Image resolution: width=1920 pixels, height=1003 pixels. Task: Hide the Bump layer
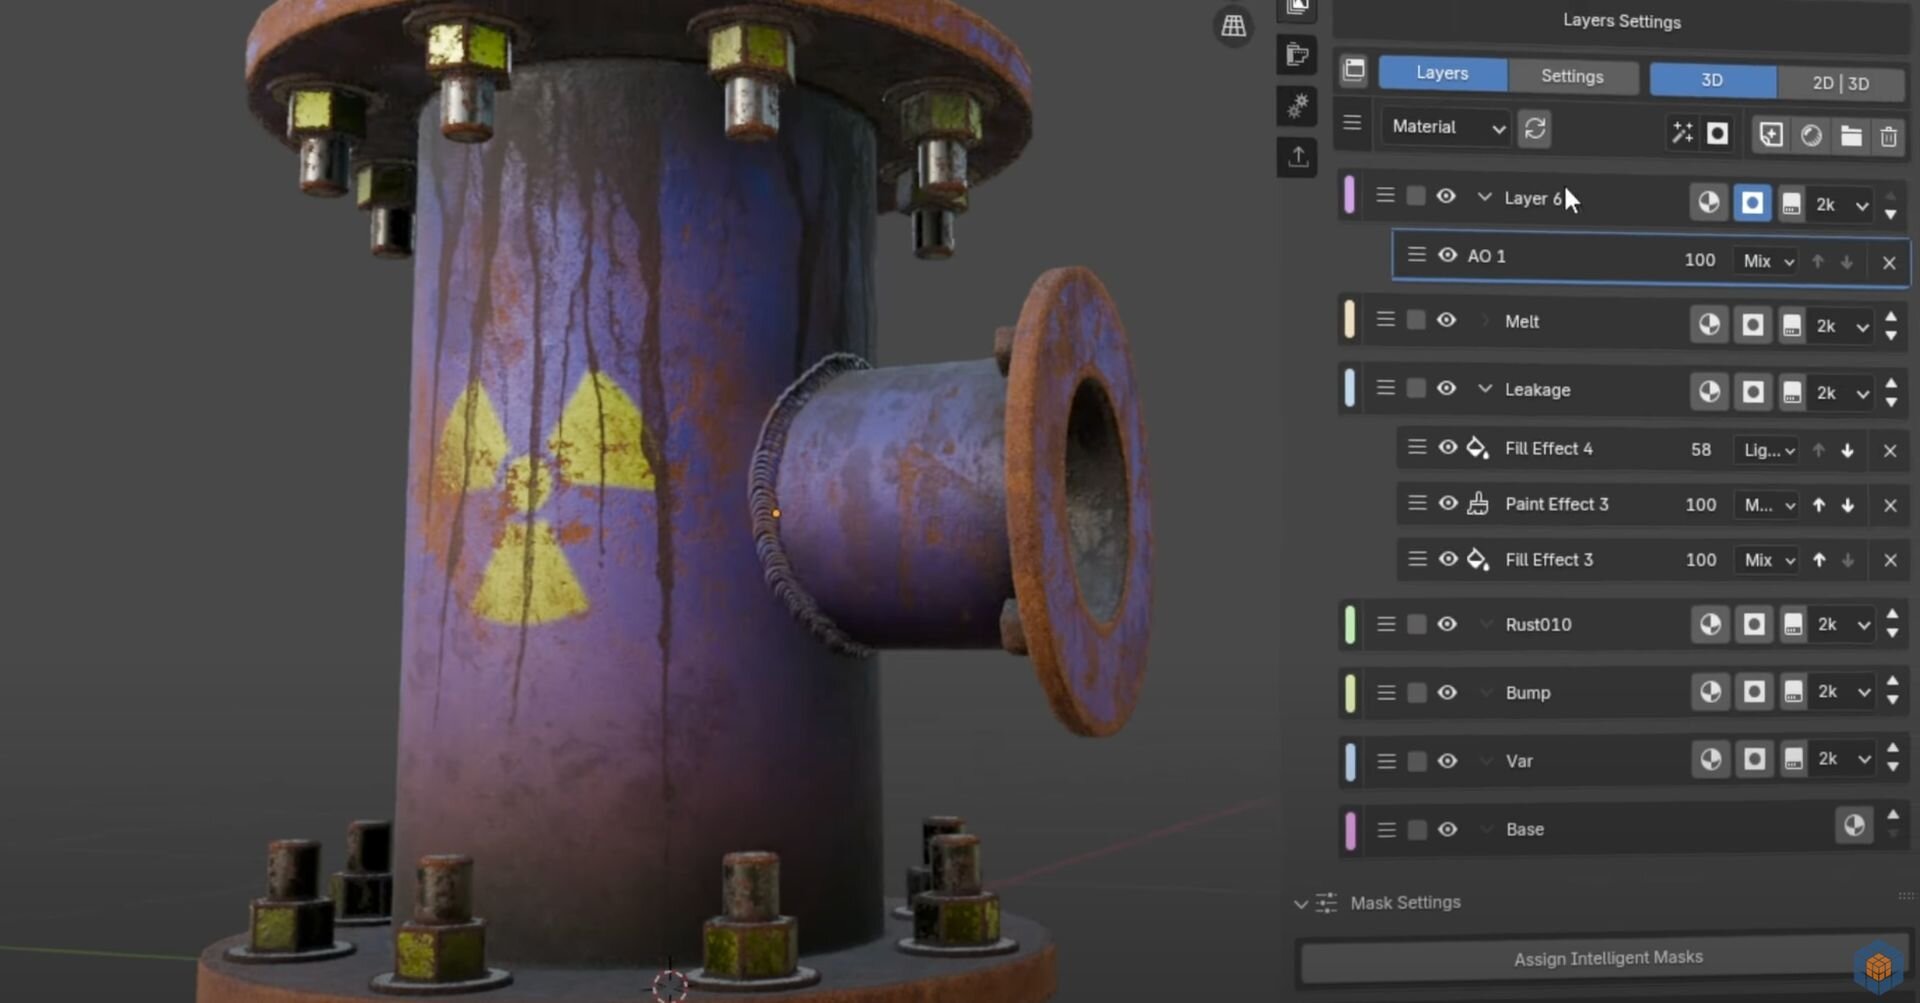1447,692
